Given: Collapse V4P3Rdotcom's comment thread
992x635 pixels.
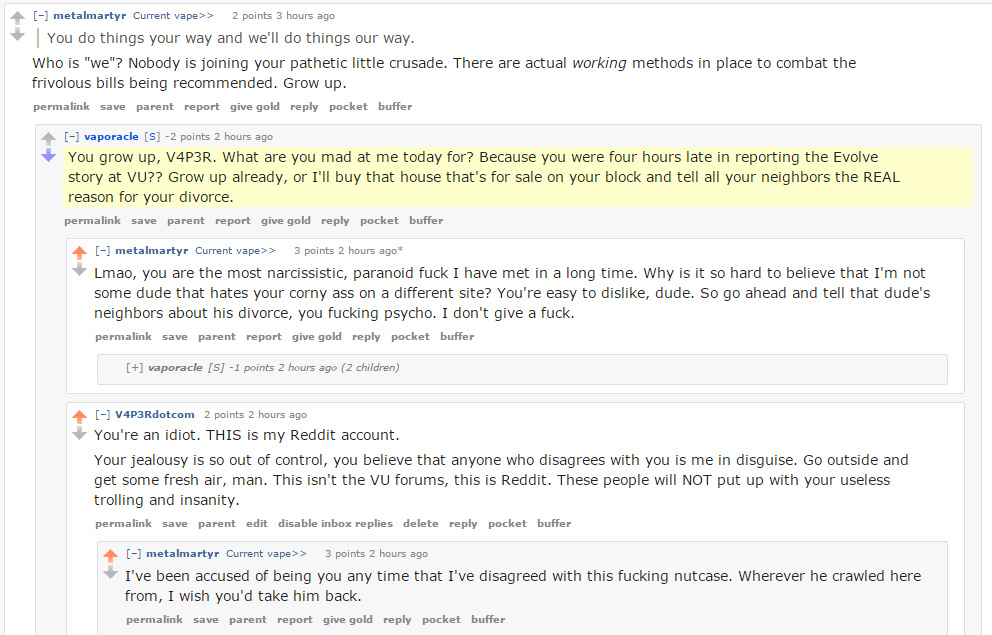Looking at the screenshot, I should pos(102,415).
